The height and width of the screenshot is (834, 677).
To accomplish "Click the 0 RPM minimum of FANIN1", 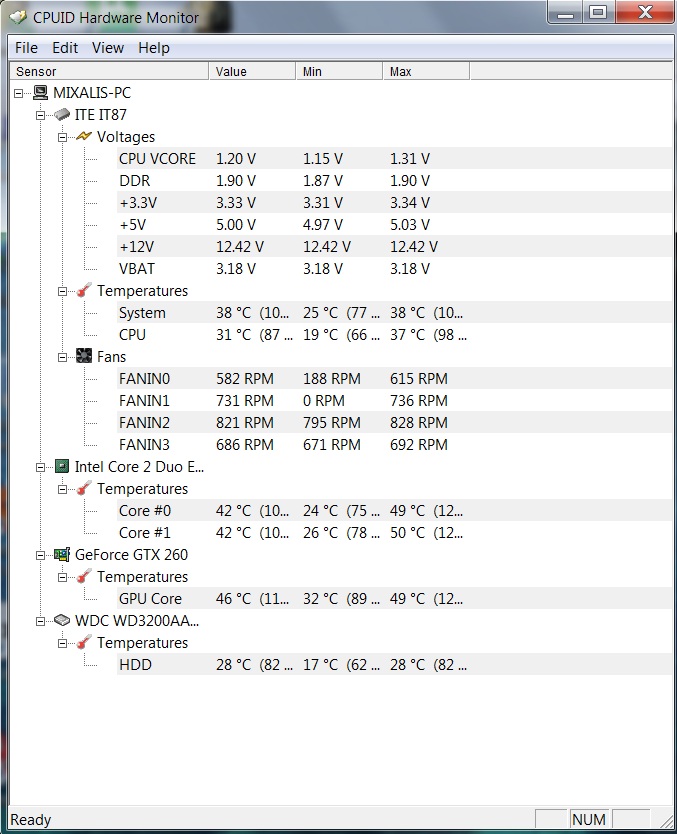I will tap(323, 401).
